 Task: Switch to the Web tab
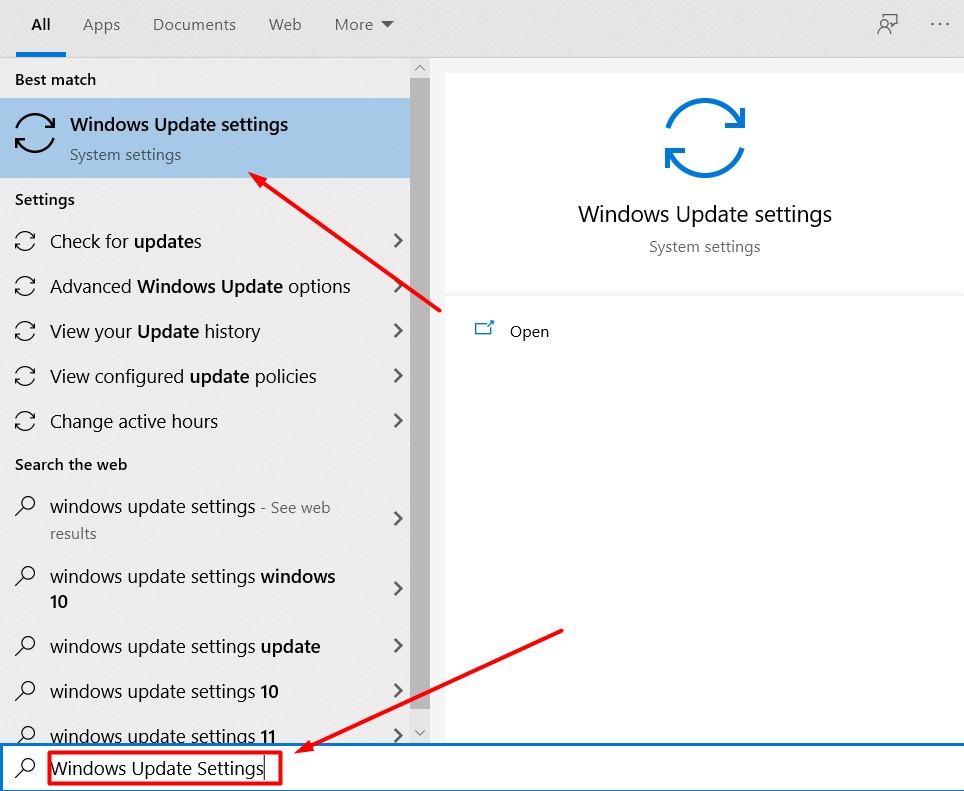[x=285, y=25]
